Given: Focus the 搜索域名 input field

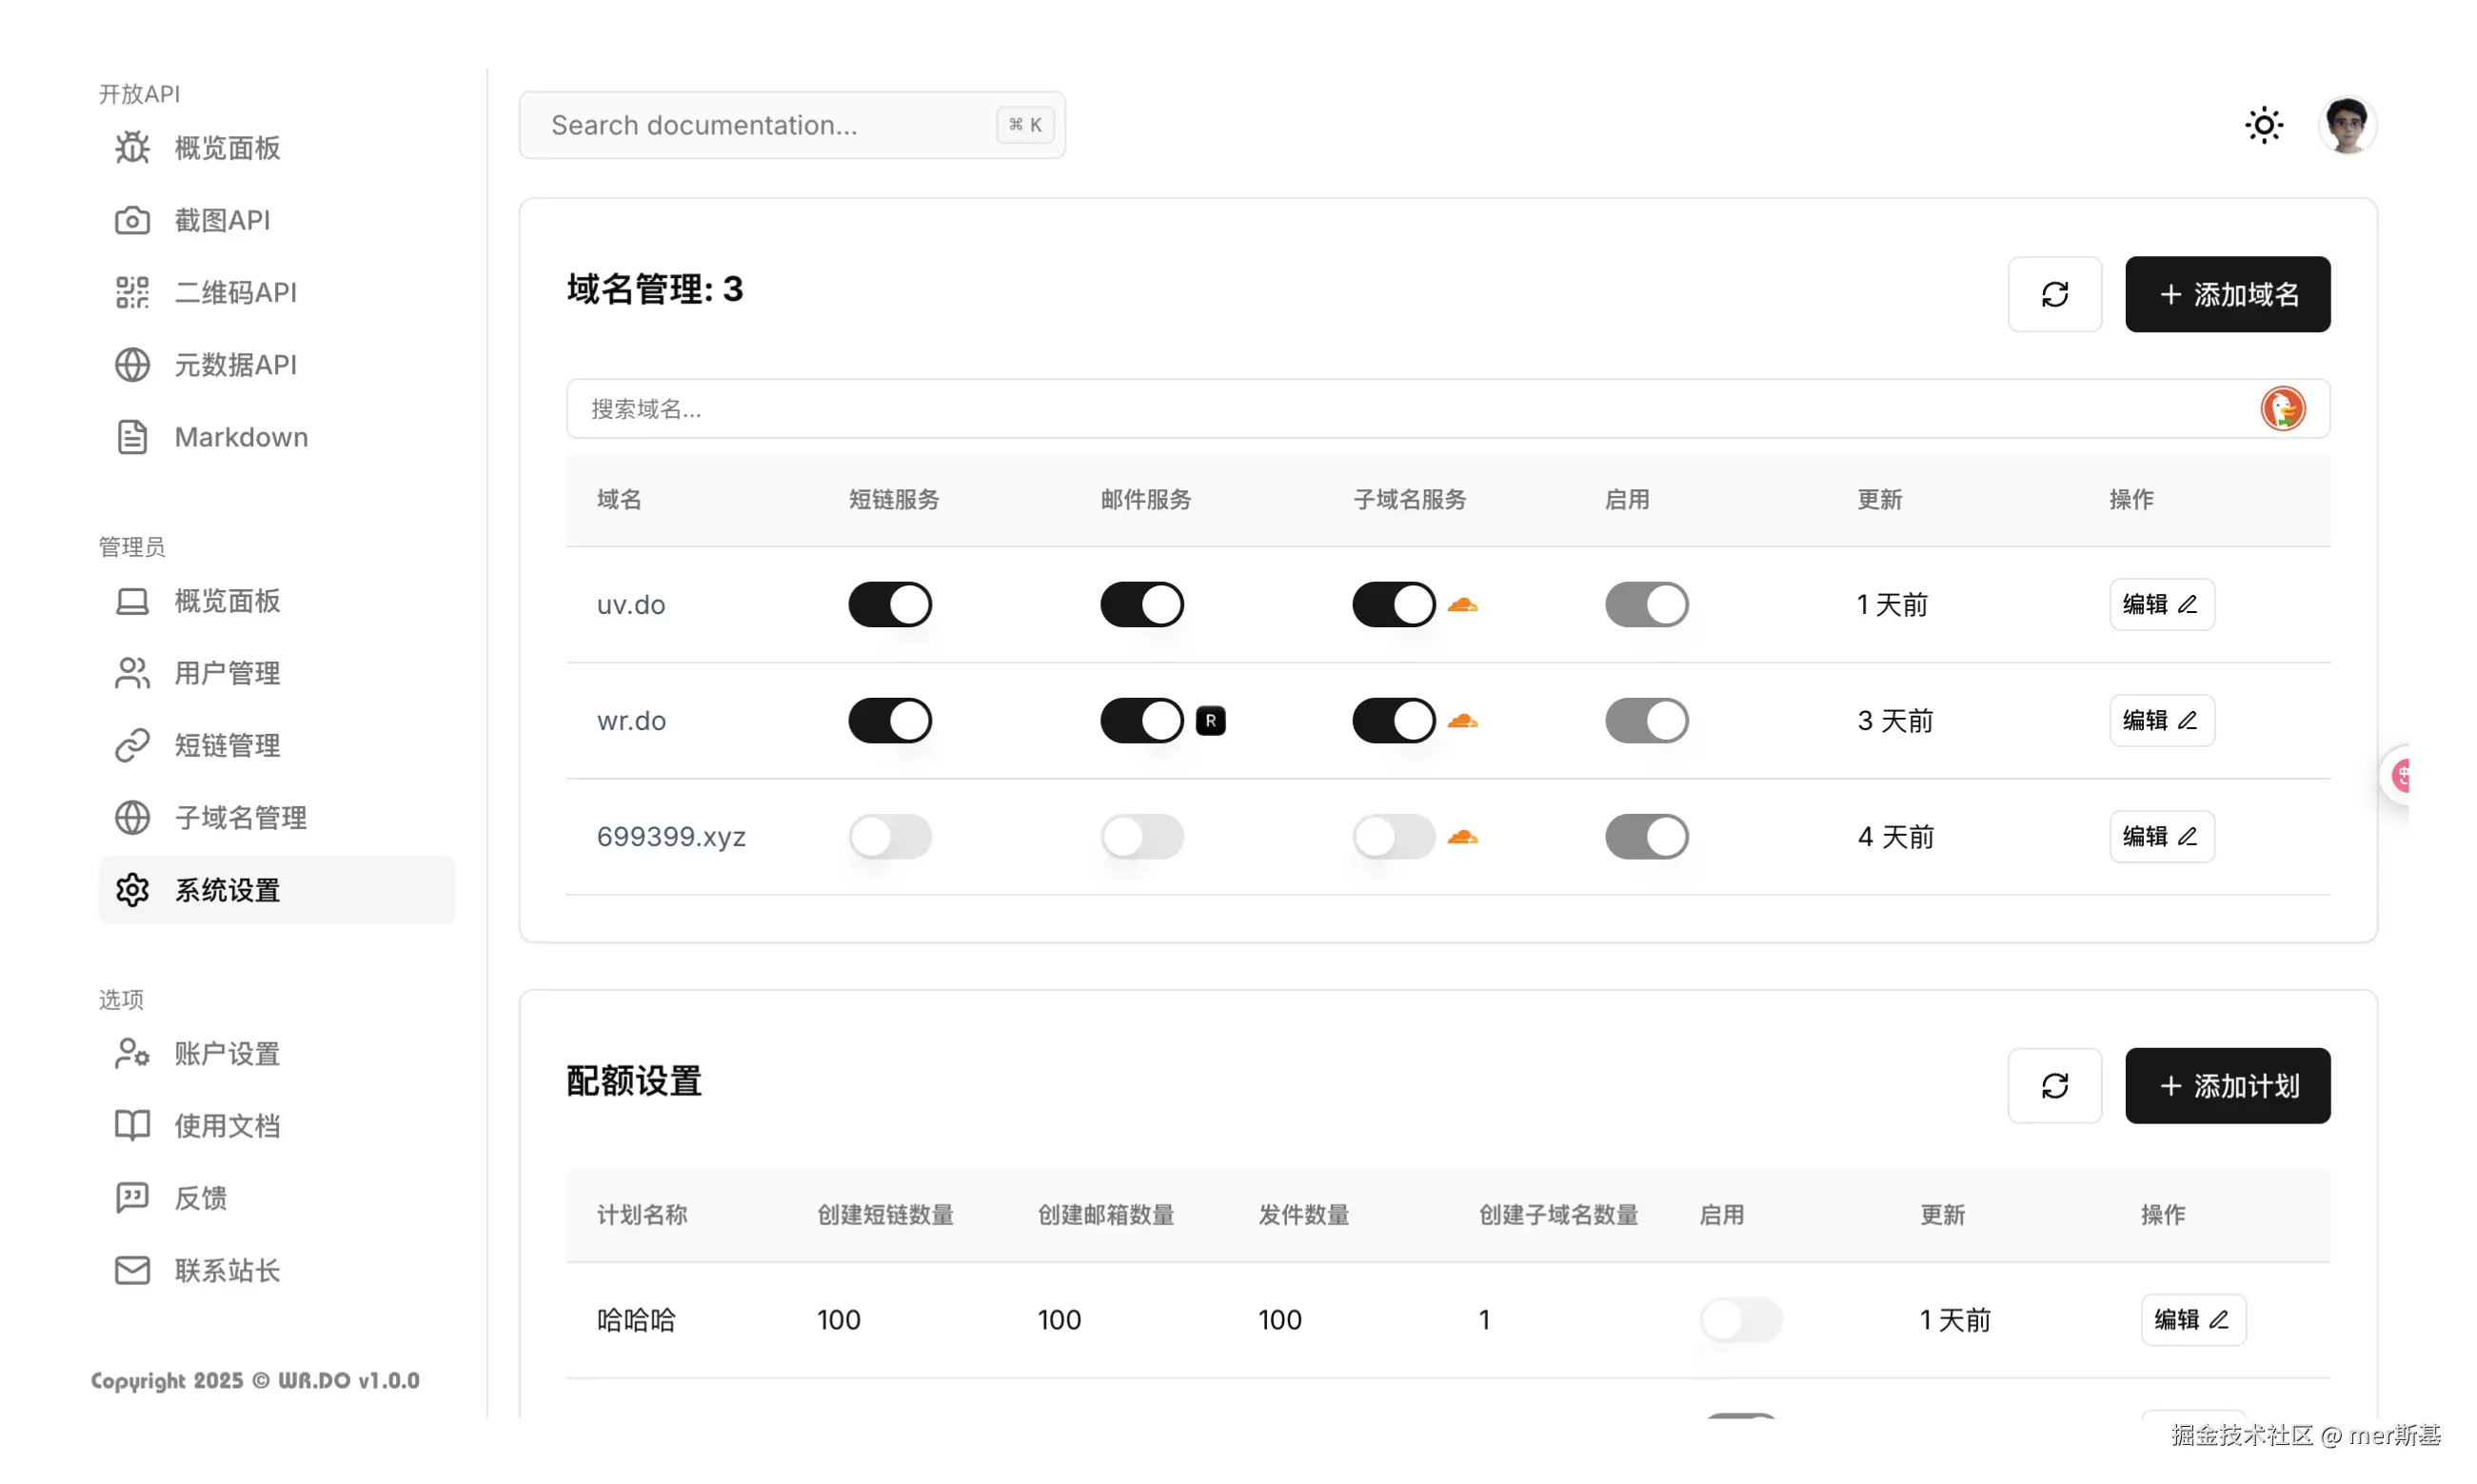Looking at the screenshot, I should point(1400,409).
